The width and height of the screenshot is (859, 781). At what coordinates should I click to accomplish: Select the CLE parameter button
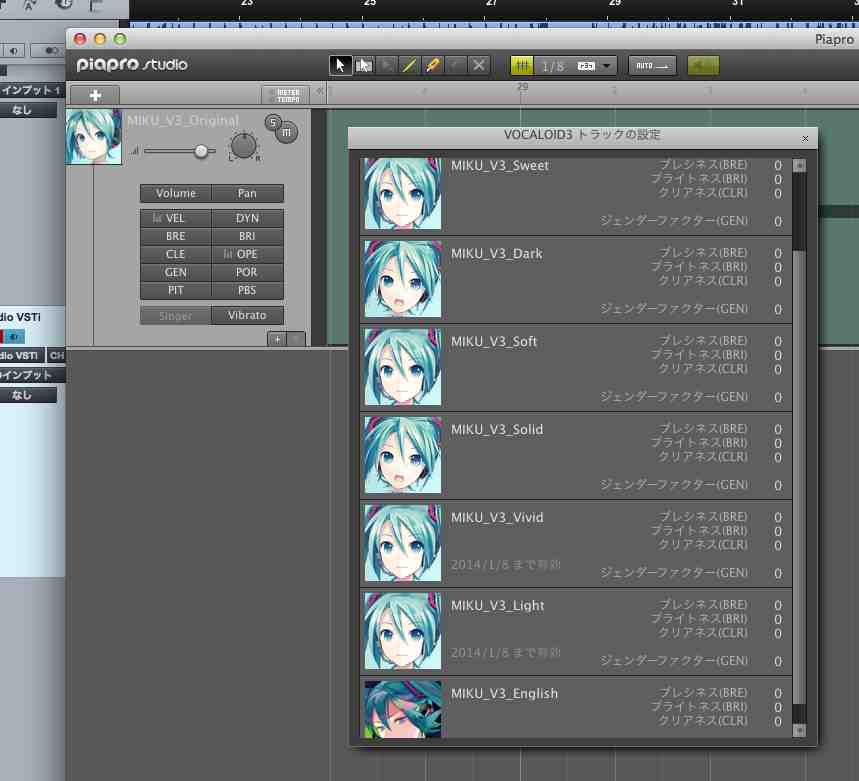(x=176, y=254)
